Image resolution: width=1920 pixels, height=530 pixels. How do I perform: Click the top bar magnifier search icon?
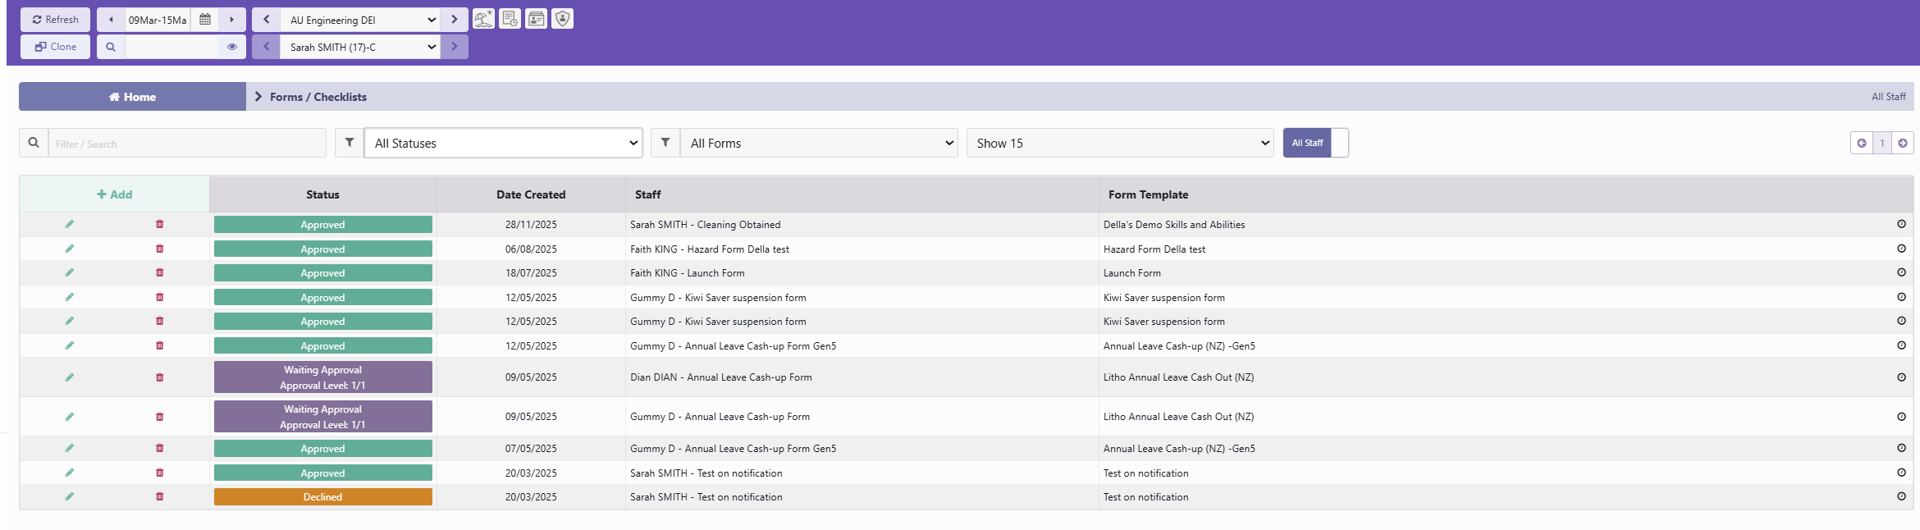pyautogui.click(x=111, y=46)
